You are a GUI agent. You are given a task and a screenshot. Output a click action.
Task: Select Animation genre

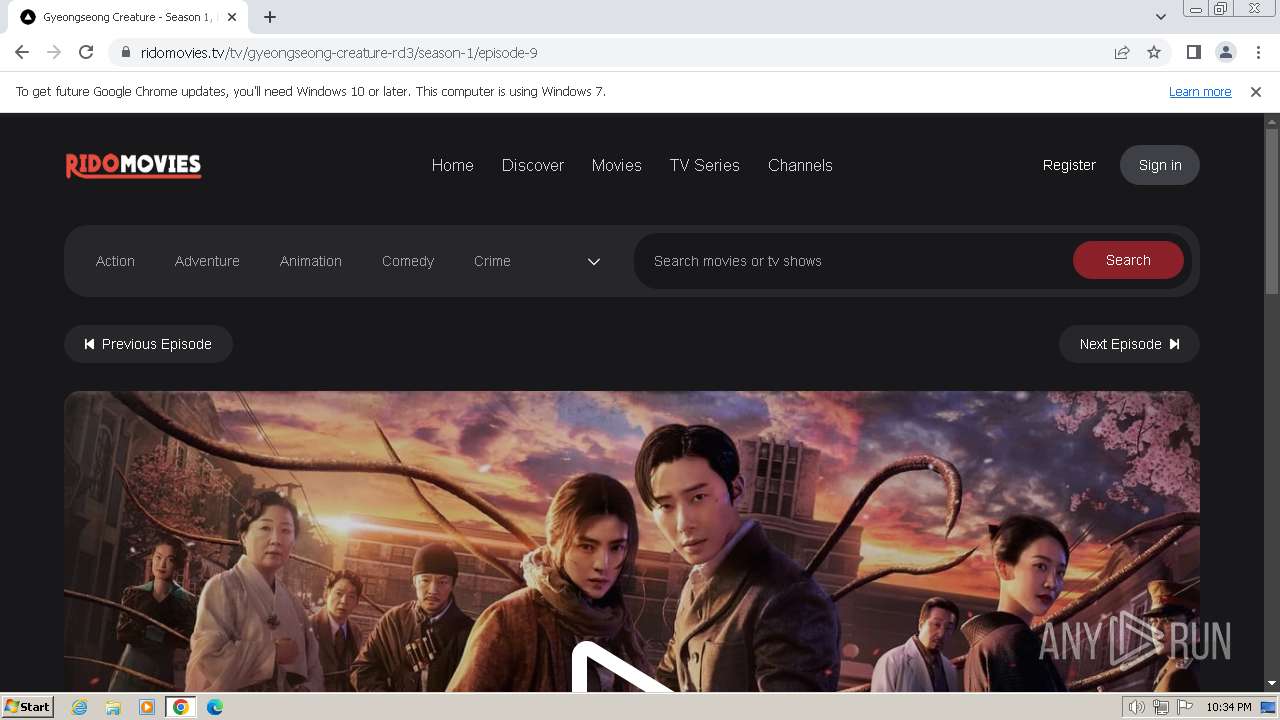pyautogui.click(x=311, y=261)
